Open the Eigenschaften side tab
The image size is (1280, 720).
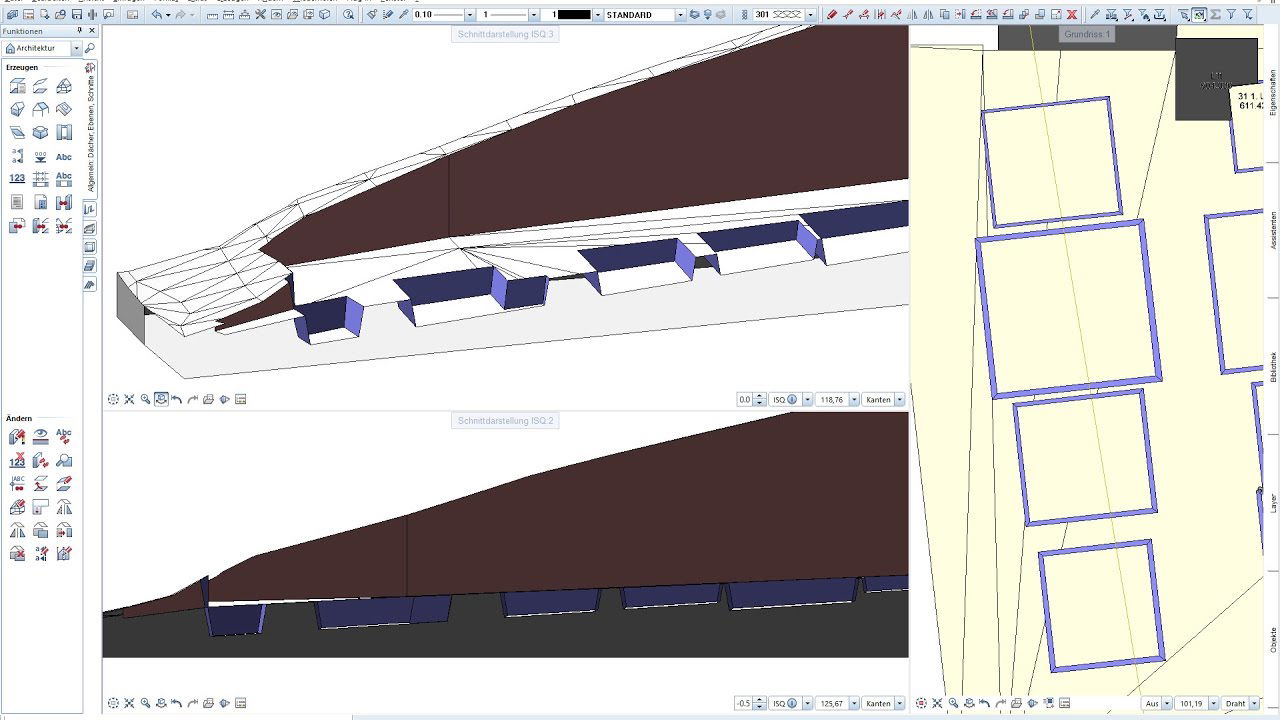(x=1273, y=95)
